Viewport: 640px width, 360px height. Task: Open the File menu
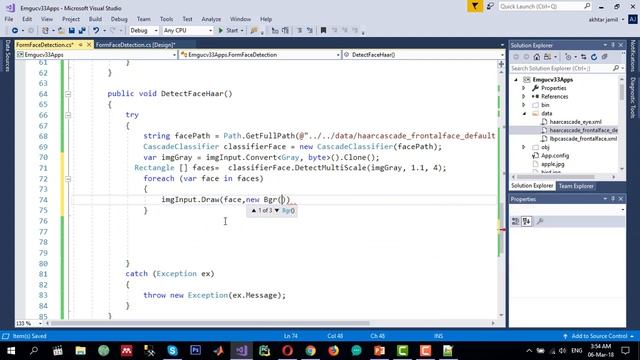[x=9, y=19]
